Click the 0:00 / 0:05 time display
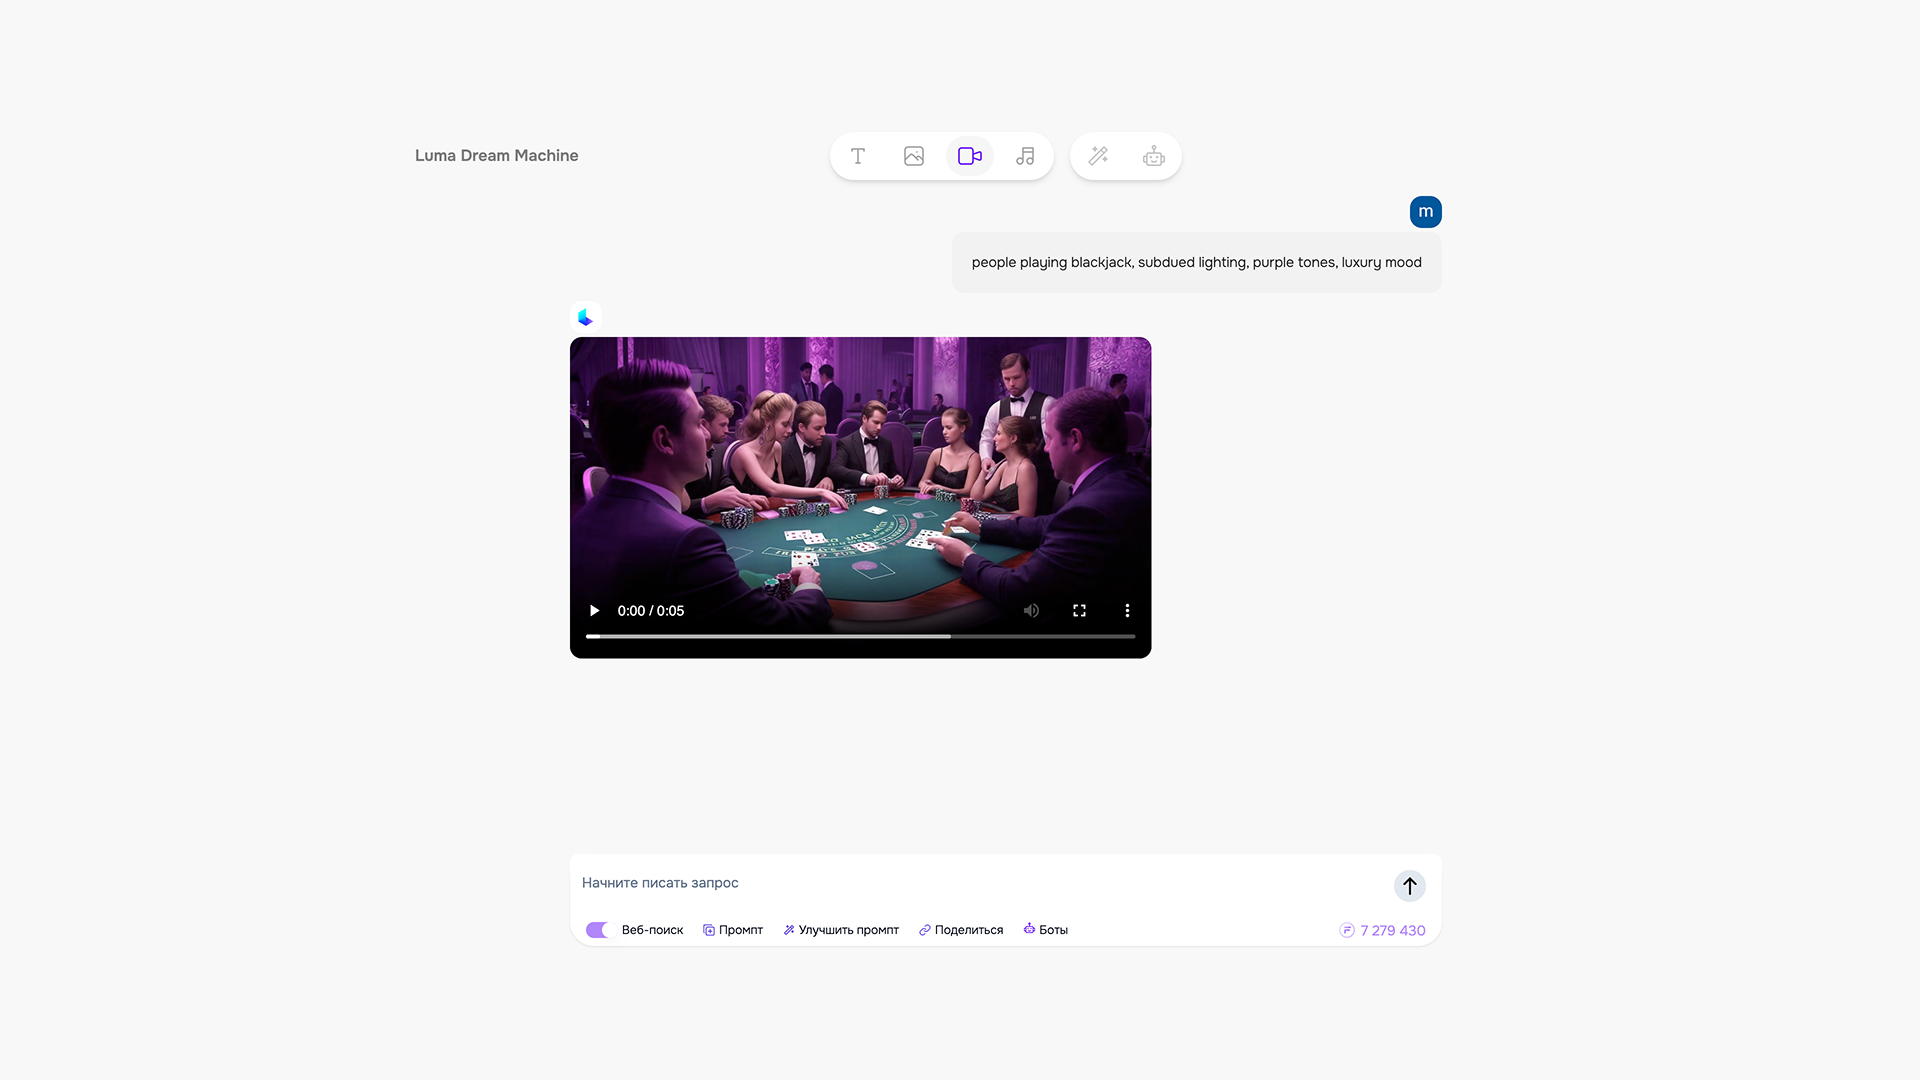Viewport: 1920px width, 1080px height. [651, 611]
